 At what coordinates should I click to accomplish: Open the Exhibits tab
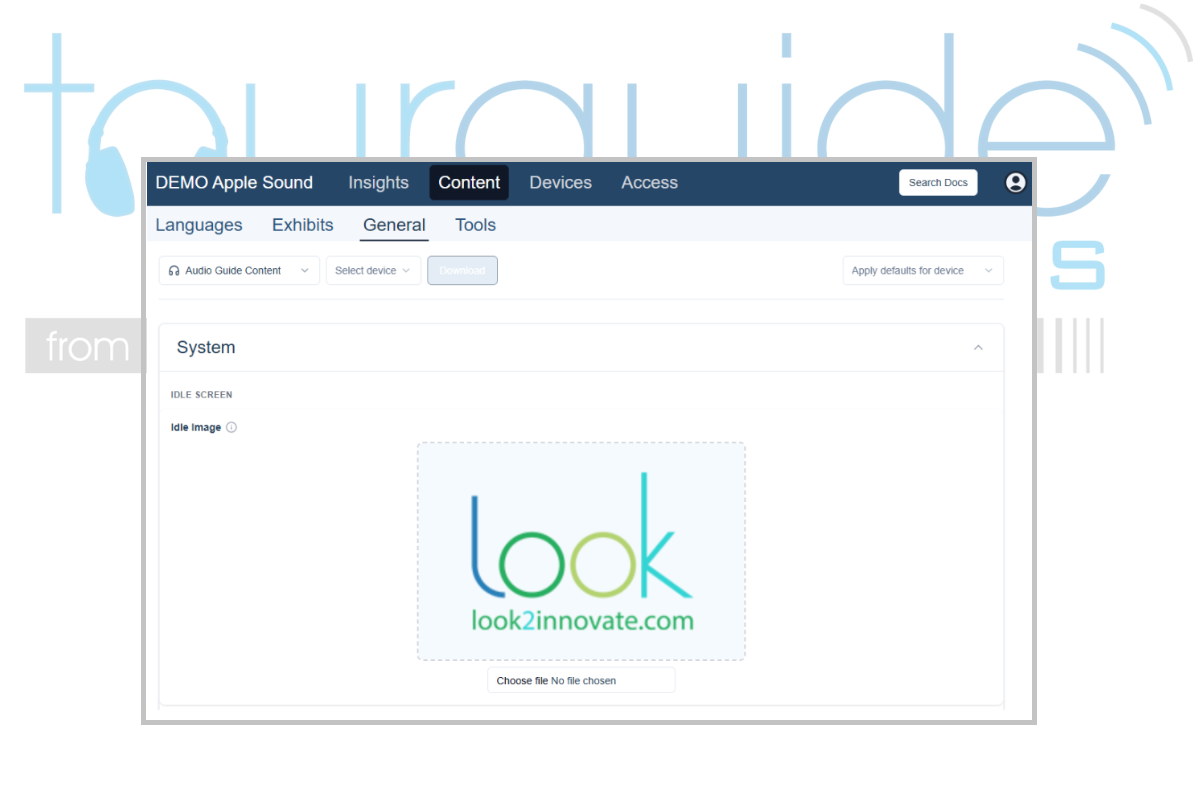click(x=303, y=225)
